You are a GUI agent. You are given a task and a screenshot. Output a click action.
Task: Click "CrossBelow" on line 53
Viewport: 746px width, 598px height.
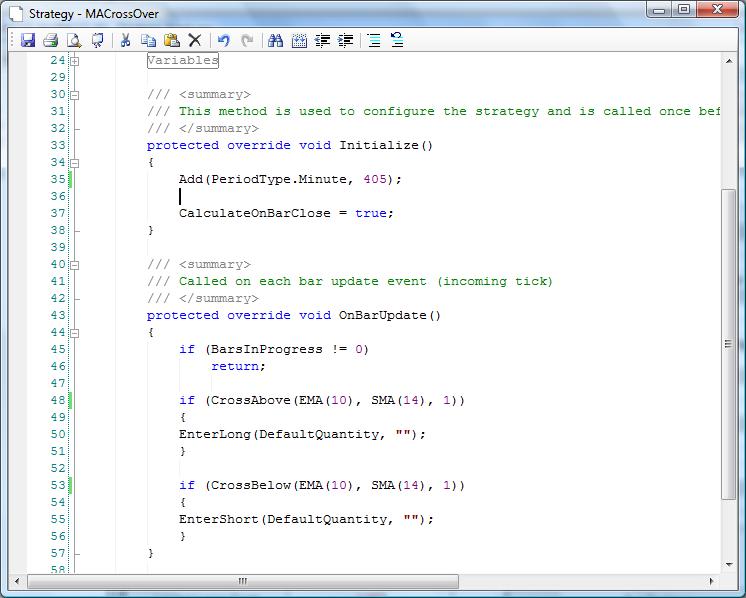[x=250, y=485]
